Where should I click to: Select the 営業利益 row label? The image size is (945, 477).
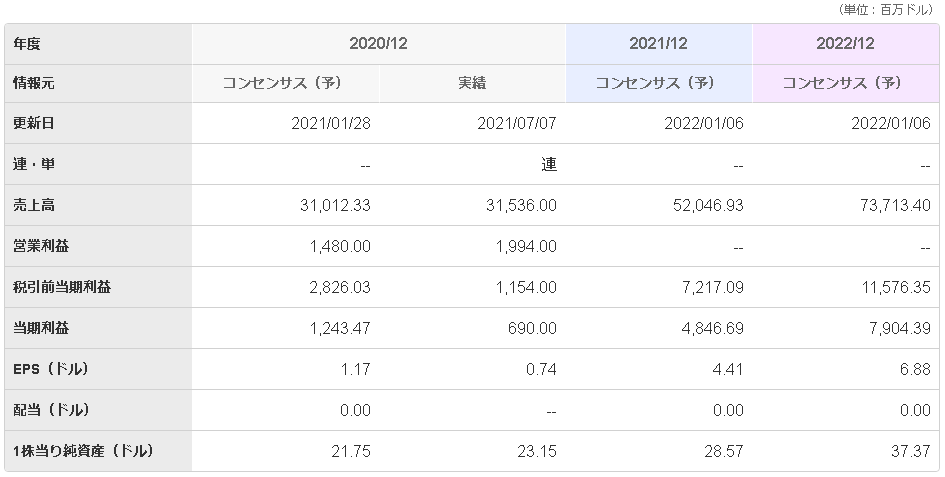[42, 246]
